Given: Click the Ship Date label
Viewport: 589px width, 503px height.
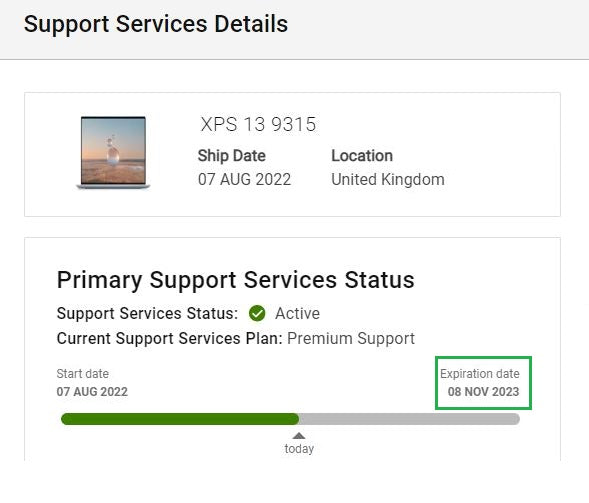Looking at the screenshot, I should [232, 156].
